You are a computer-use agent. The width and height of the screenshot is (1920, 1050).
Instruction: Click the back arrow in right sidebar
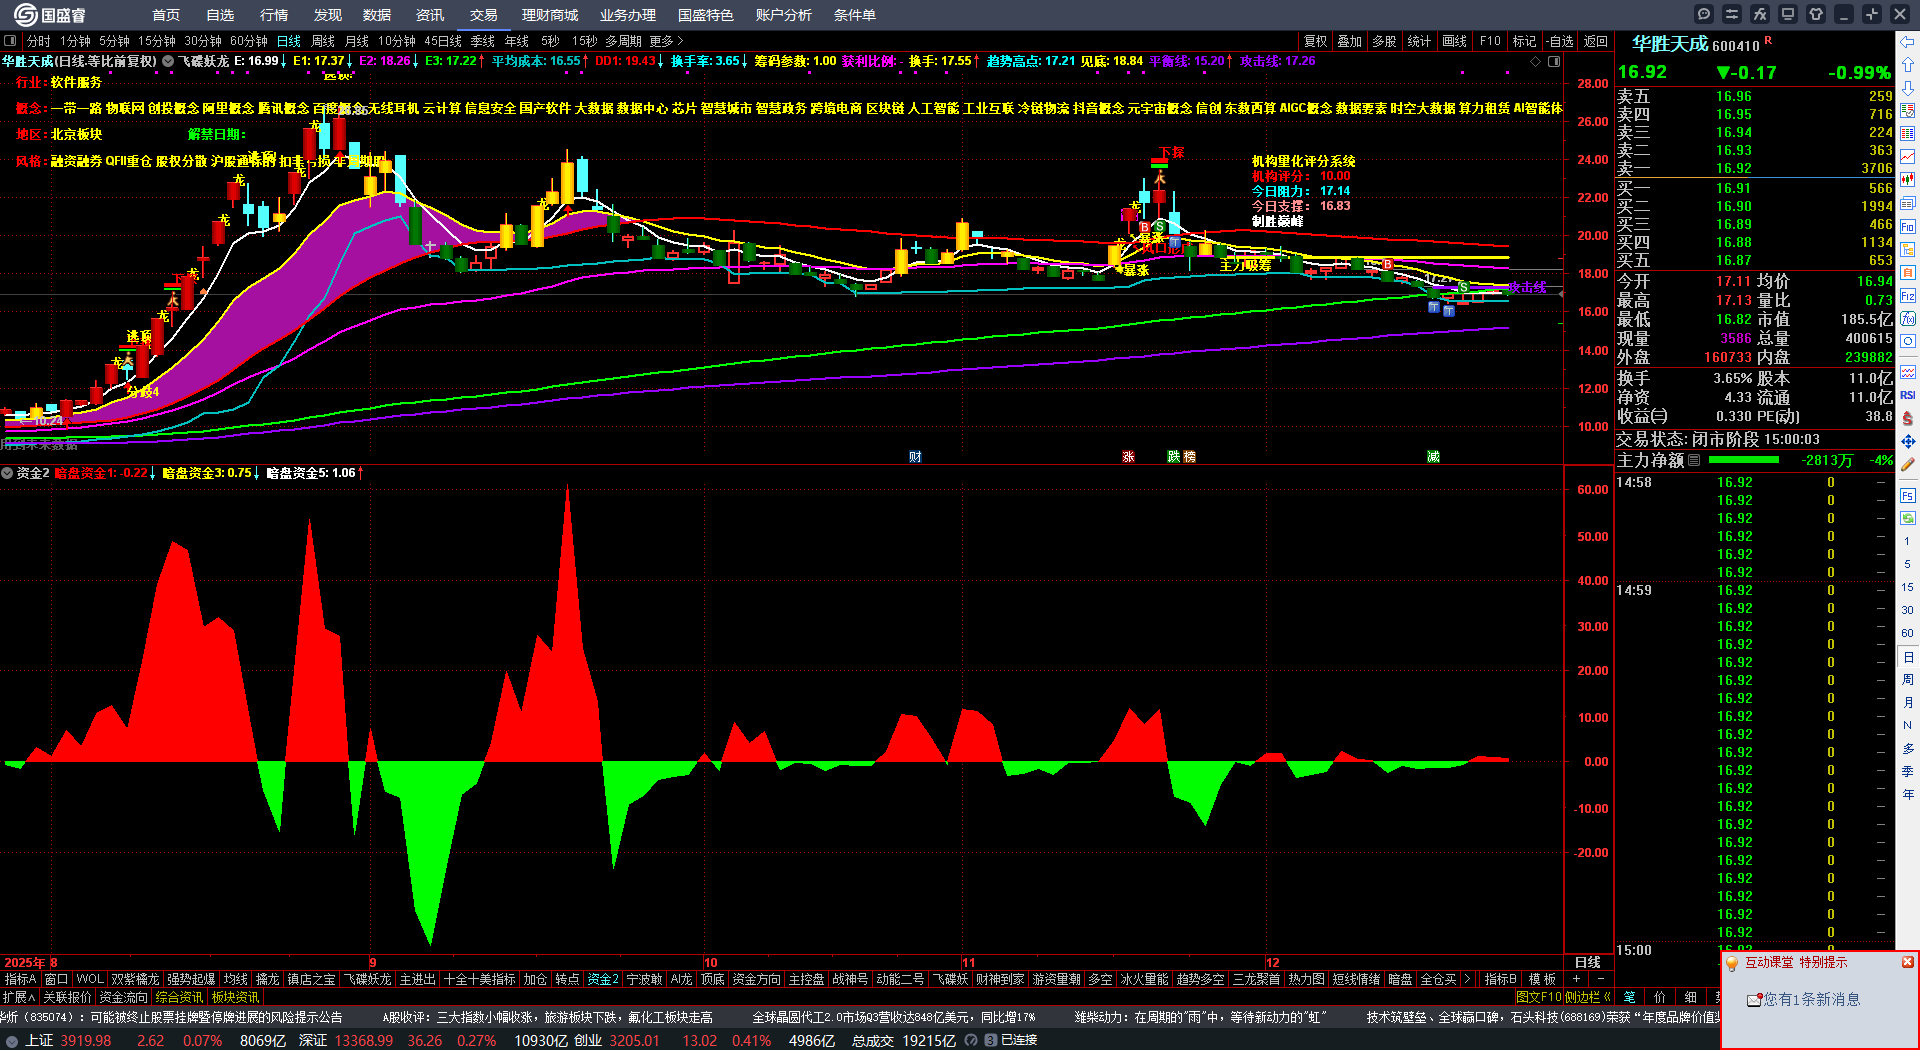pyautogui.click(x=1908, y=42)
